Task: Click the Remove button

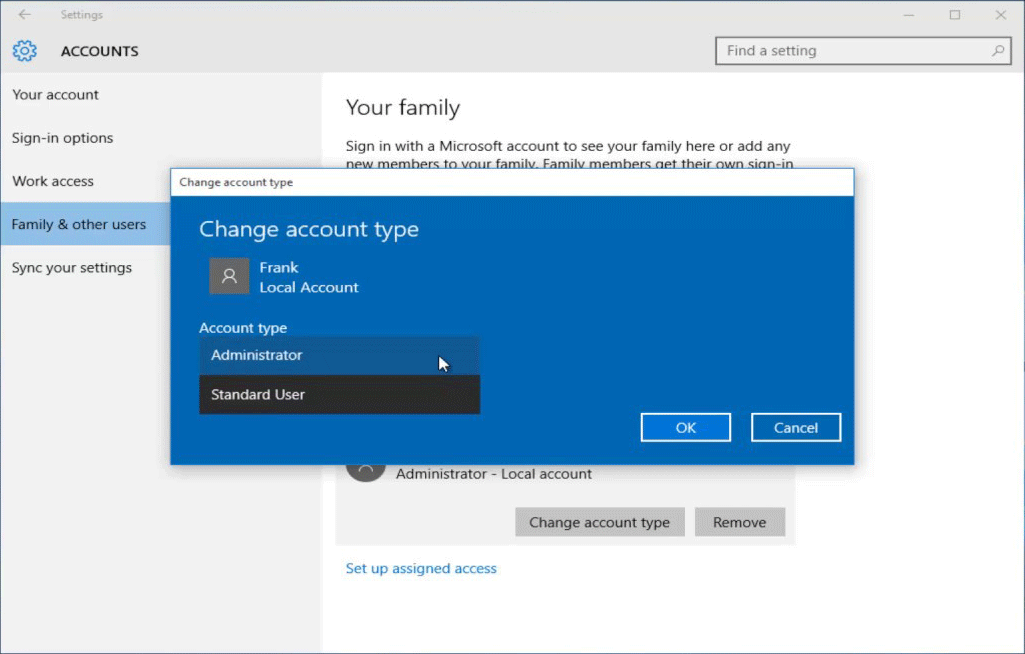Action: pyautogui.click(x=739, y=522)
